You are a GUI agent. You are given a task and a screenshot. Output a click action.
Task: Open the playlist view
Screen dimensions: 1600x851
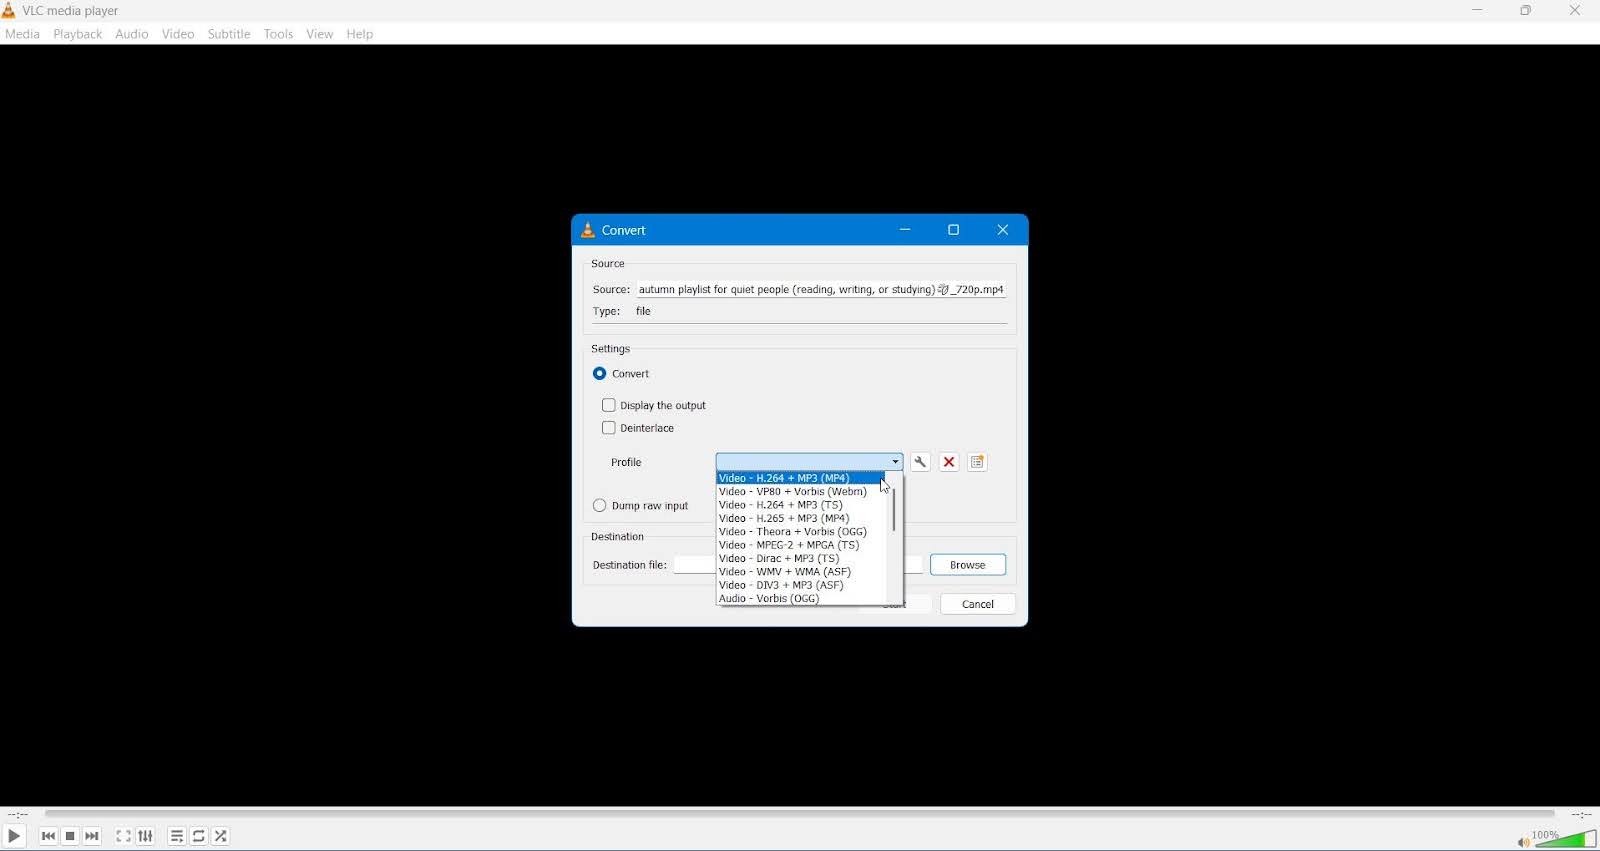click(x=177, y=837)
